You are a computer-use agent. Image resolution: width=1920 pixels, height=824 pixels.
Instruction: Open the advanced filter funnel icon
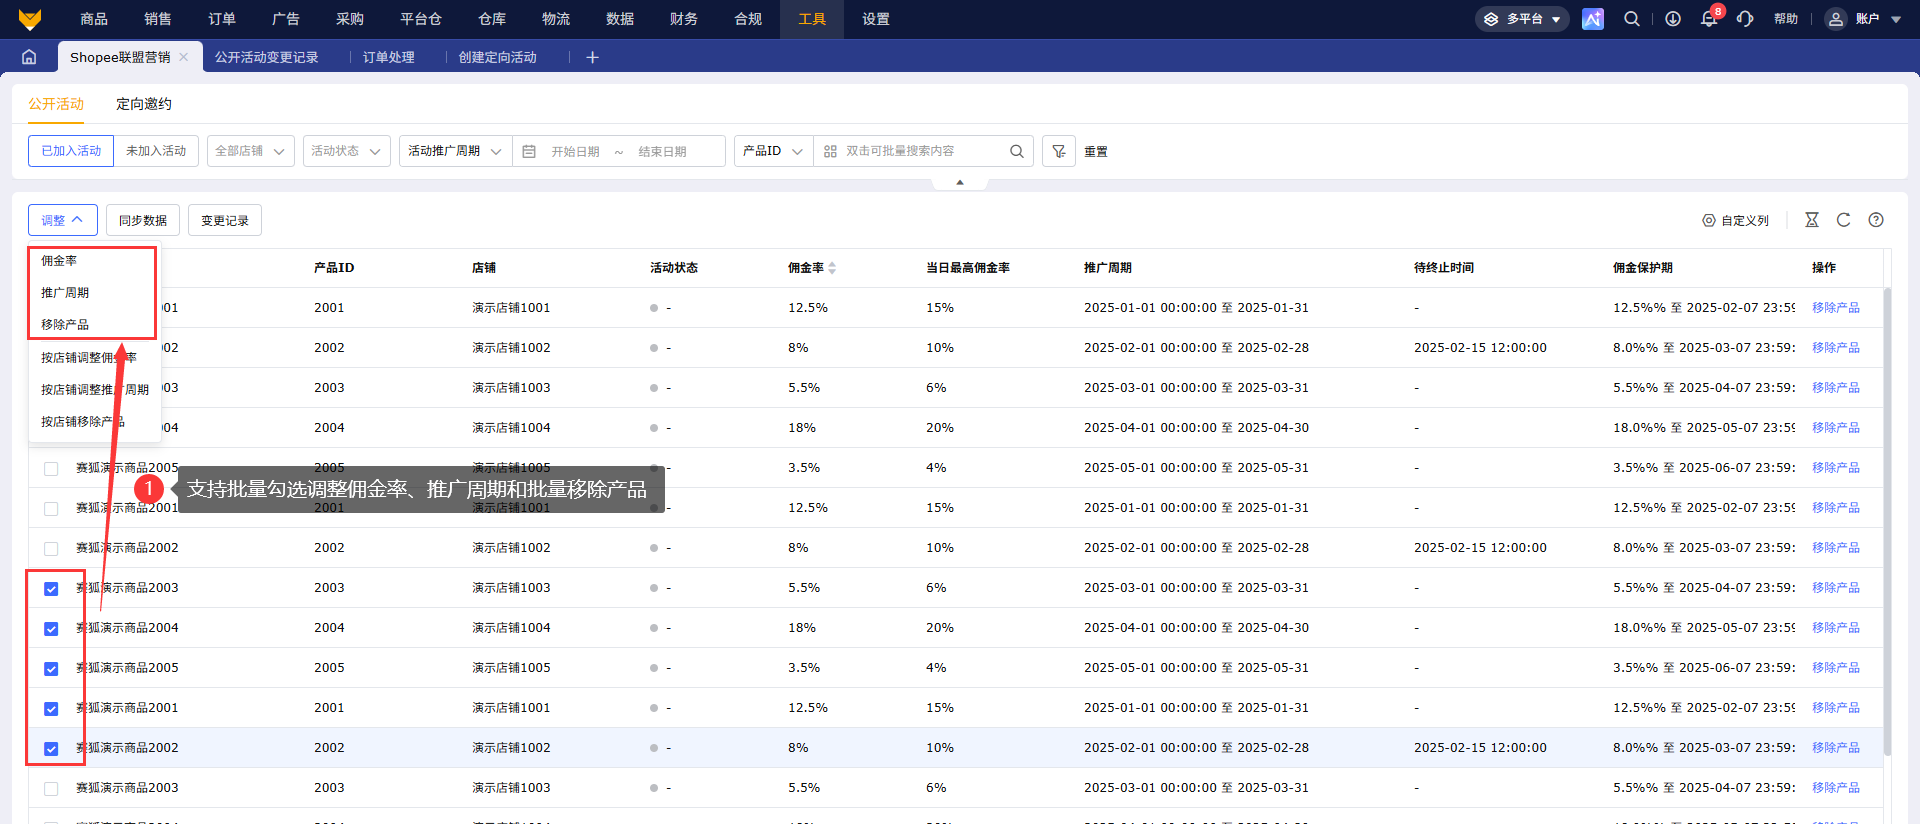[1059, 151]
